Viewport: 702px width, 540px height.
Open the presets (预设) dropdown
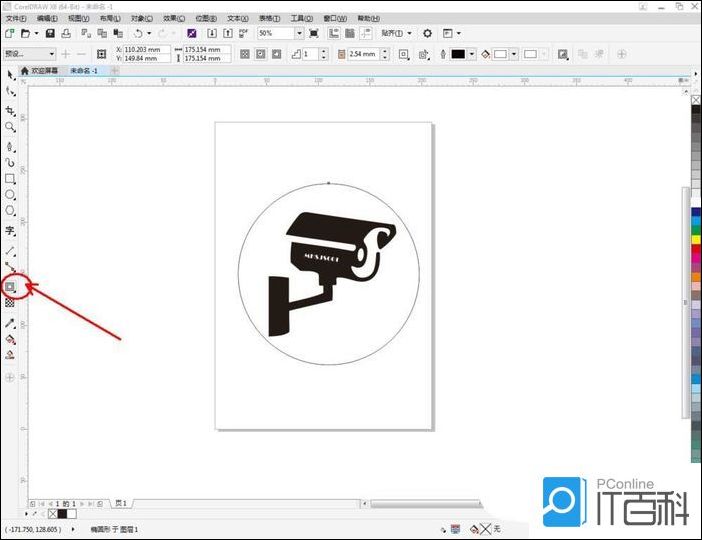click(x=29, y=54)
